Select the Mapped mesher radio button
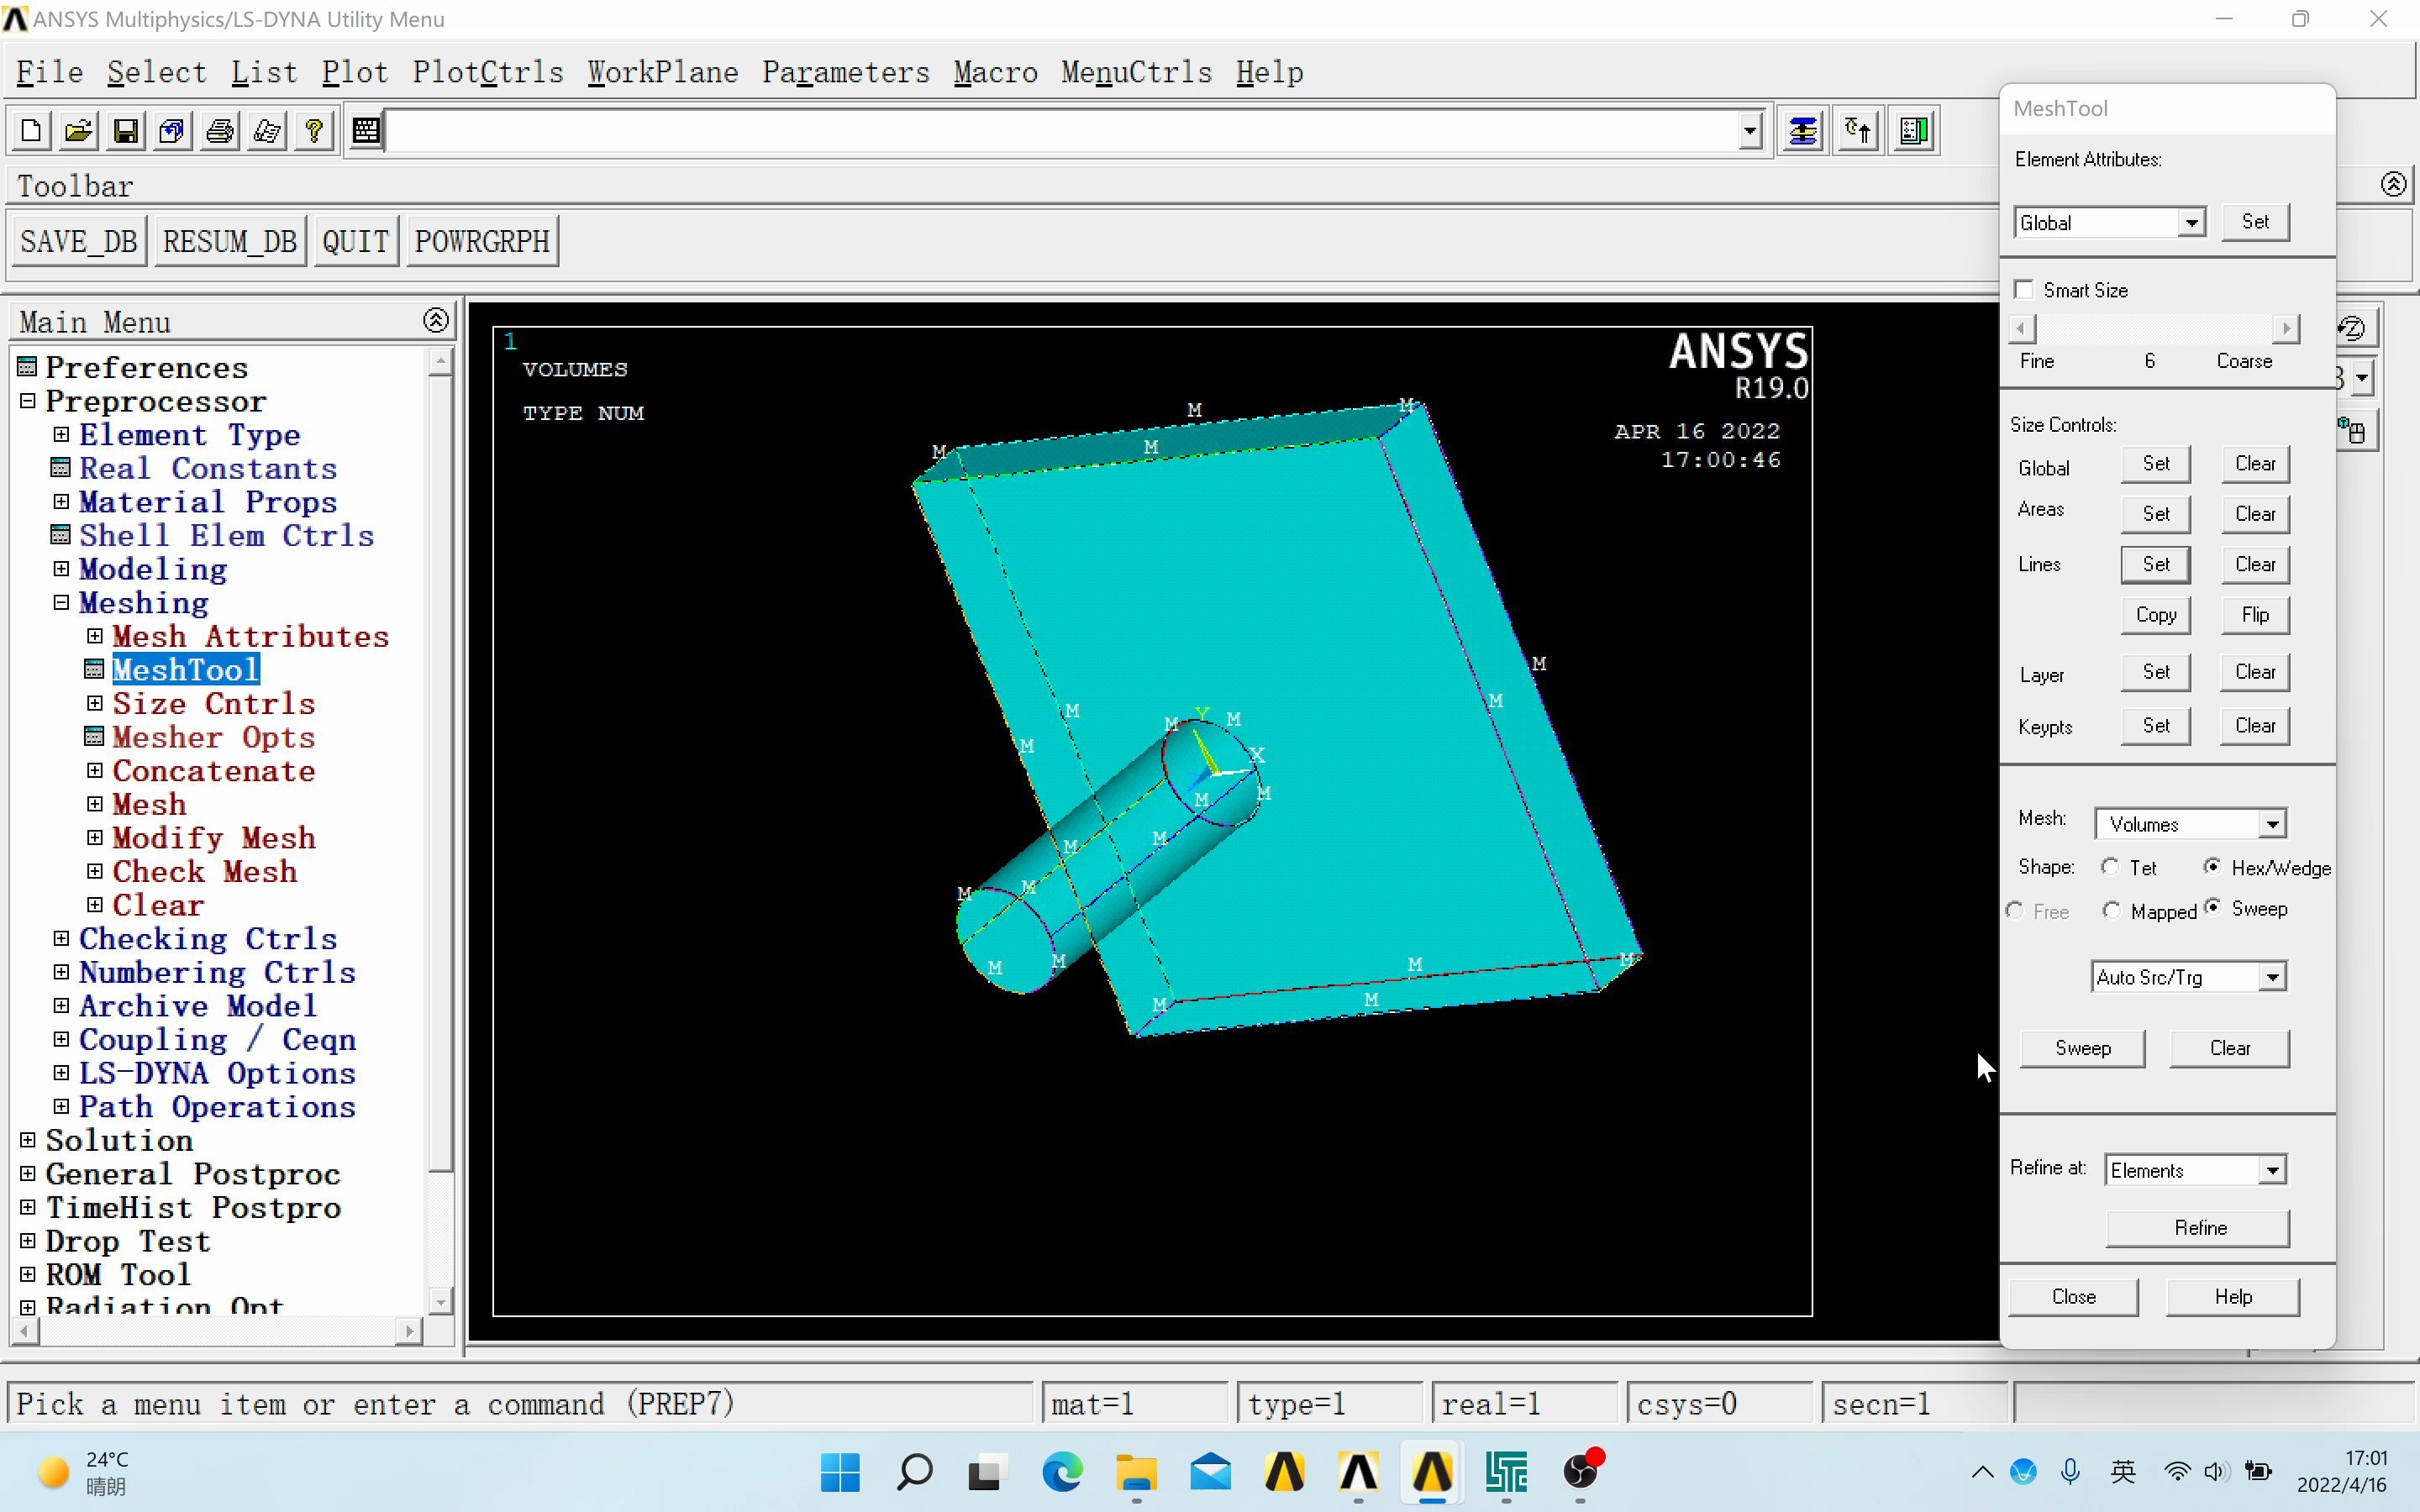The image size is (2420, 1512). [x=2111, y=910]
